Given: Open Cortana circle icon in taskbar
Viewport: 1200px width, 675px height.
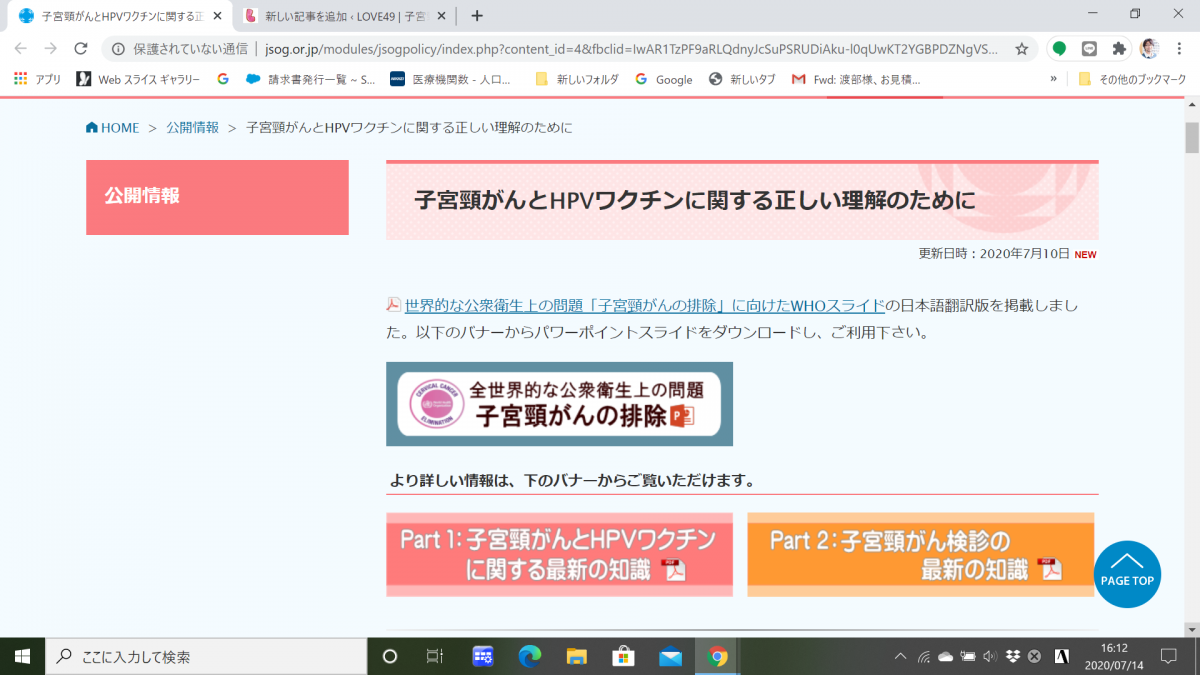Looking at the screenshot, I should [x=391, y=656].
